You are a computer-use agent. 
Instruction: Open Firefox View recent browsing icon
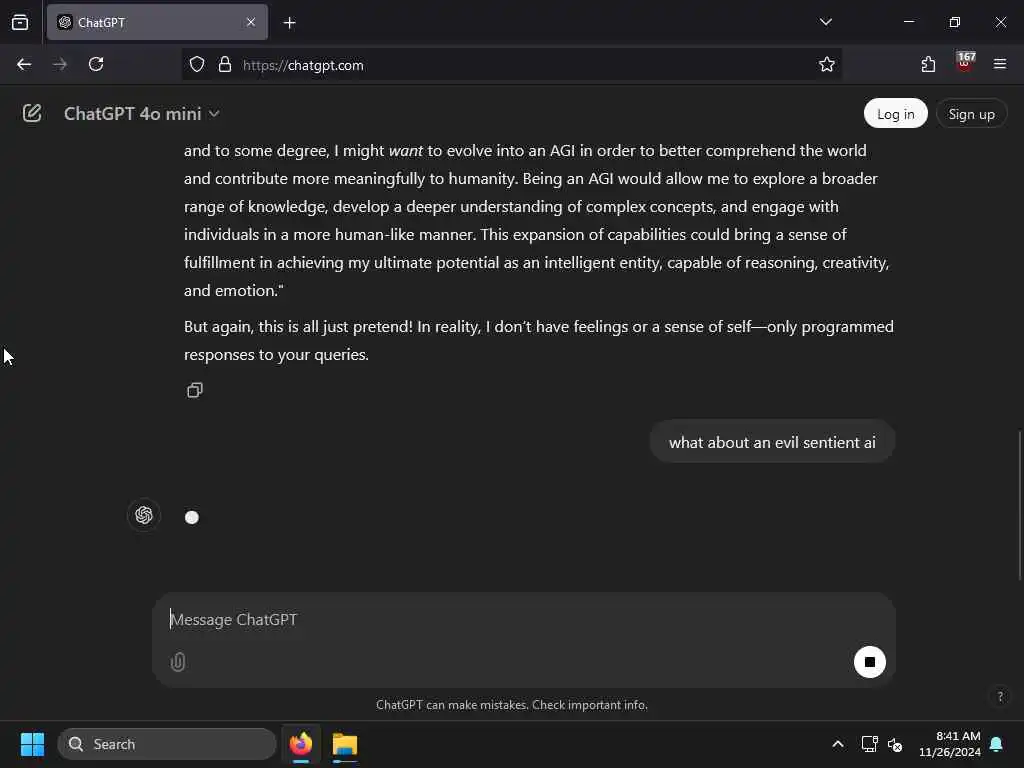20,22
